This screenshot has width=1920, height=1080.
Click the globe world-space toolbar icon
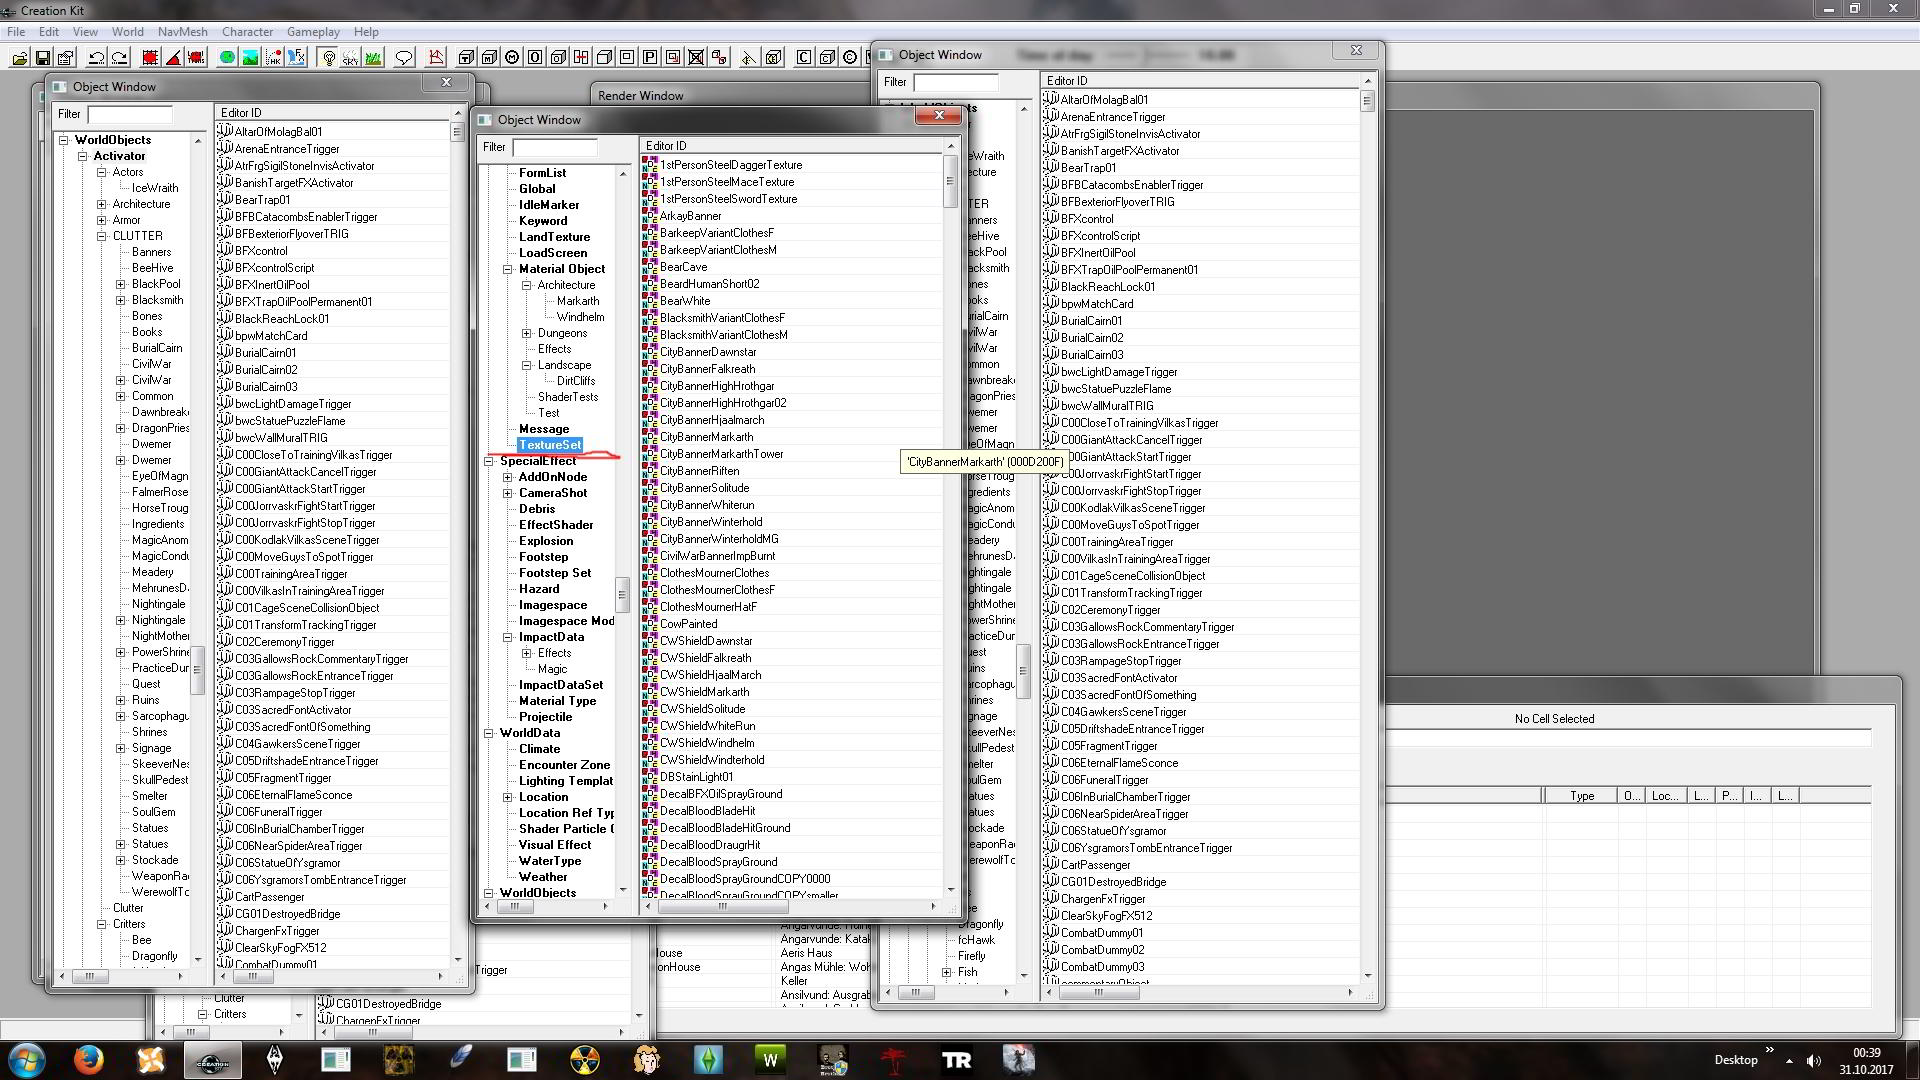[x=227, y=58]
